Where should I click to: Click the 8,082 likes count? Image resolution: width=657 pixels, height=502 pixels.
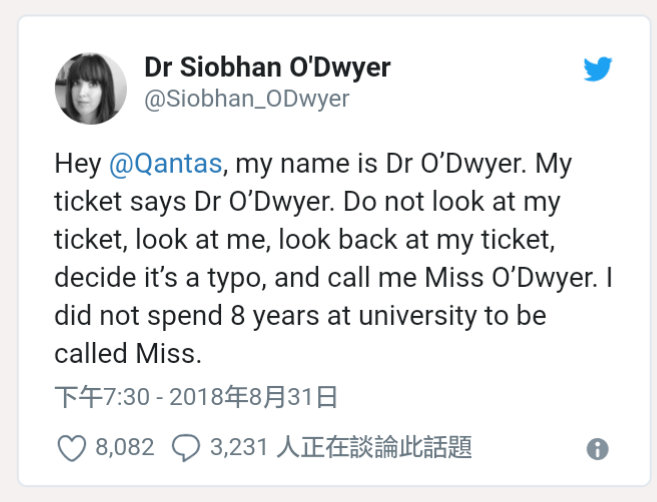[125, 447]
